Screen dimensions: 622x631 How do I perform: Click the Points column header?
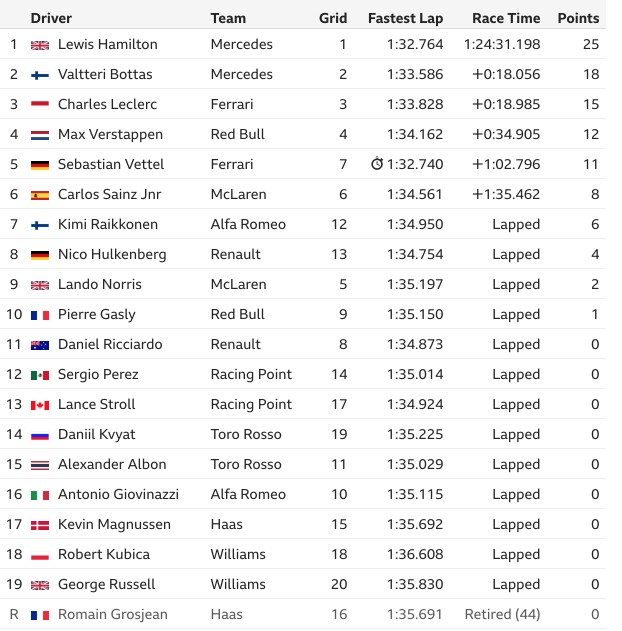click(578, 18)
